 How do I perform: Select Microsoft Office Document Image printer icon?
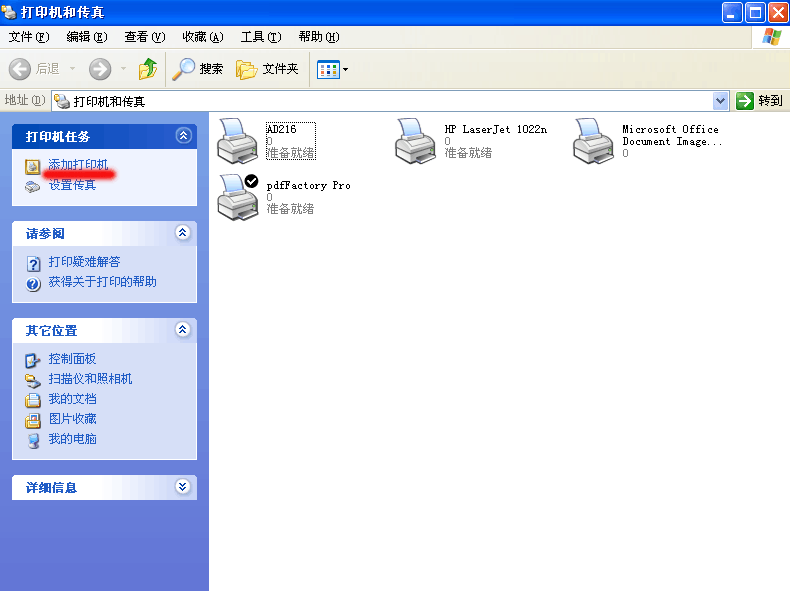pyautogui.click(x=594, y=141)
